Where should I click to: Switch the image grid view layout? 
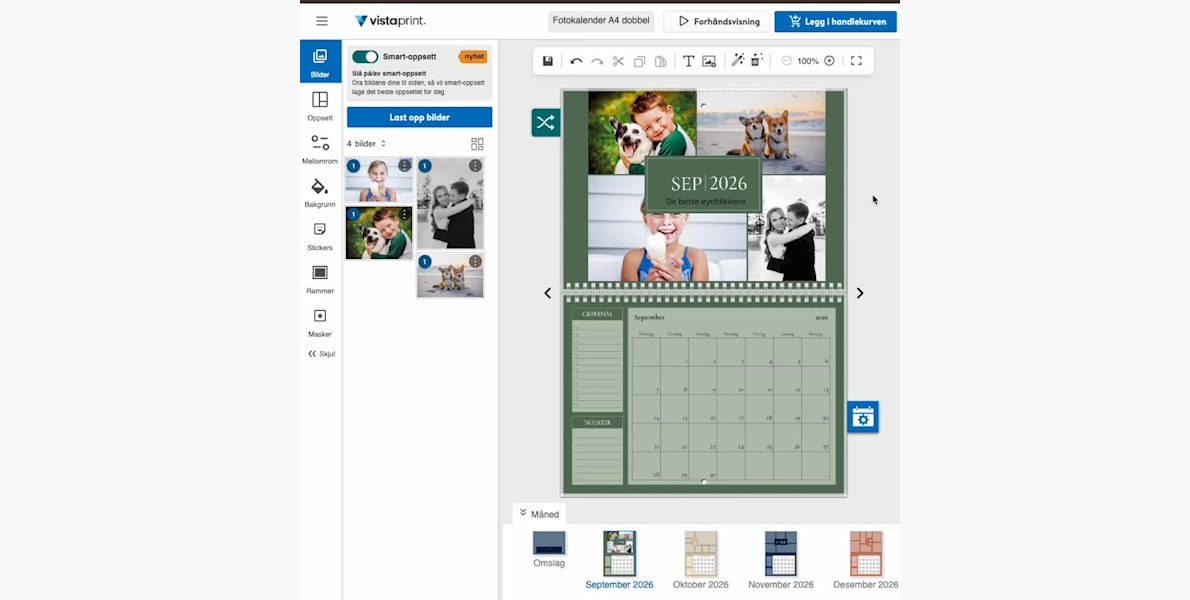pos(477,144)
